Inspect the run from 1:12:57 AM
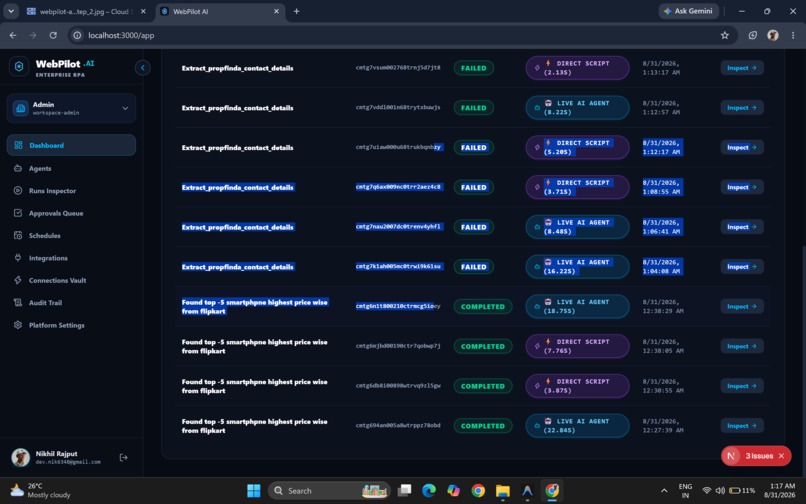 (741, 107)
